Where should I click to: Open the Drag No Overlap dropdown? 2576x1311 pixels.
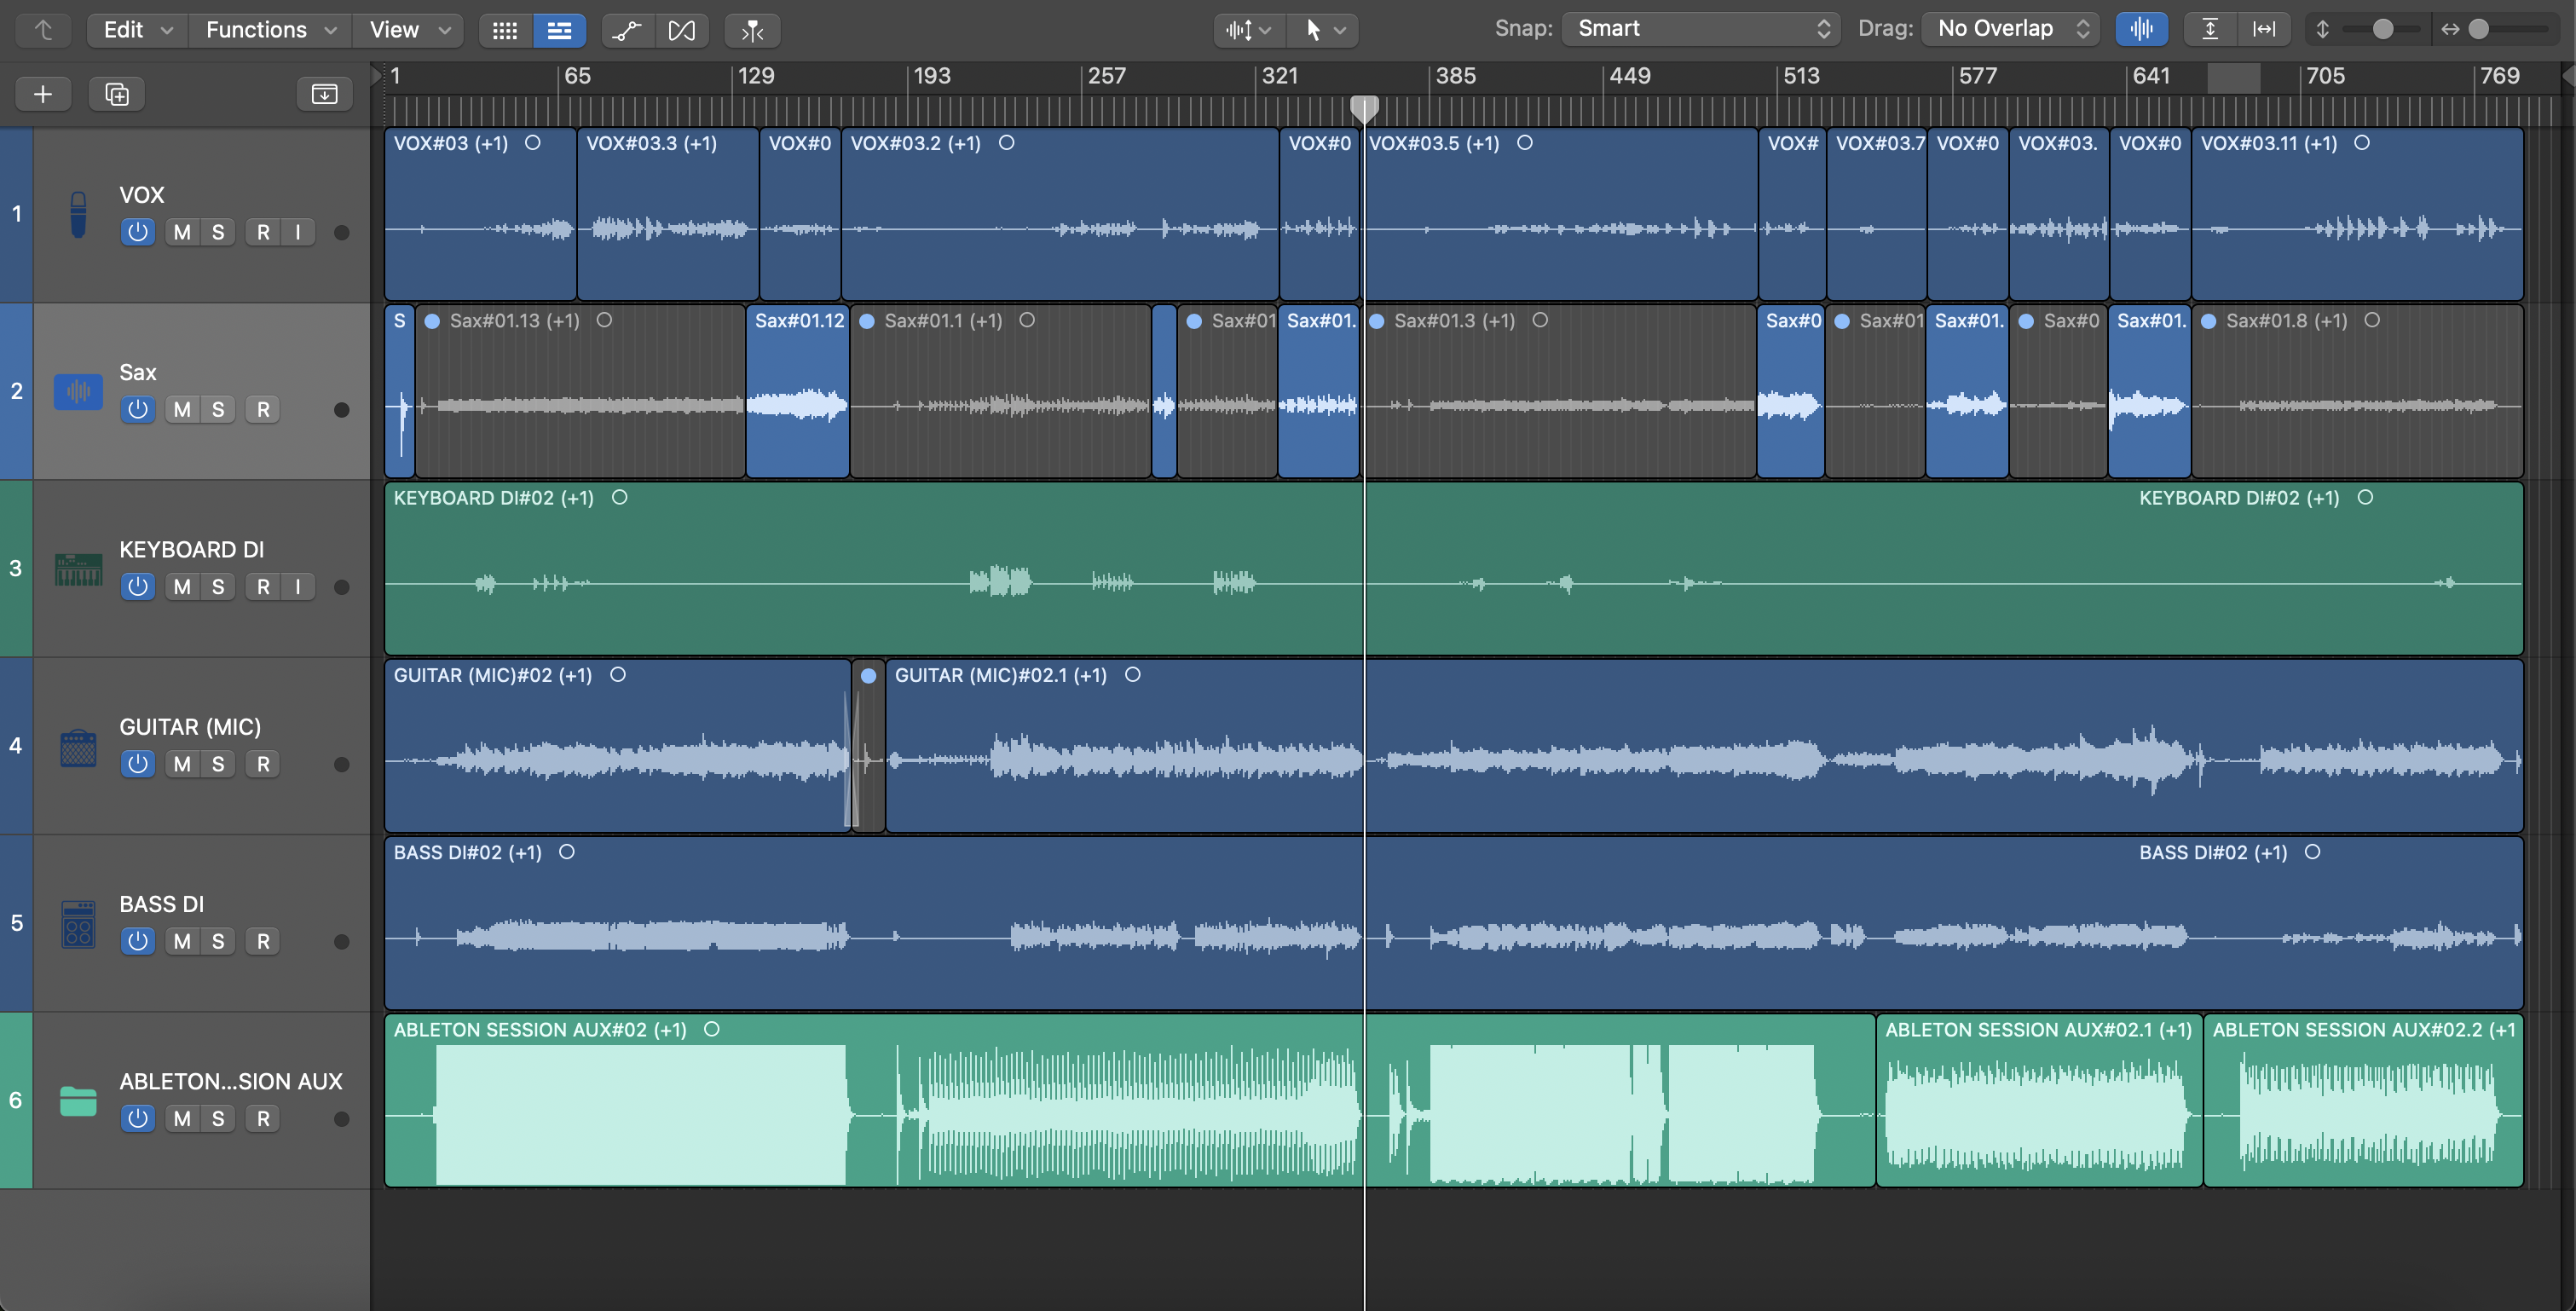click(2011, 29)
